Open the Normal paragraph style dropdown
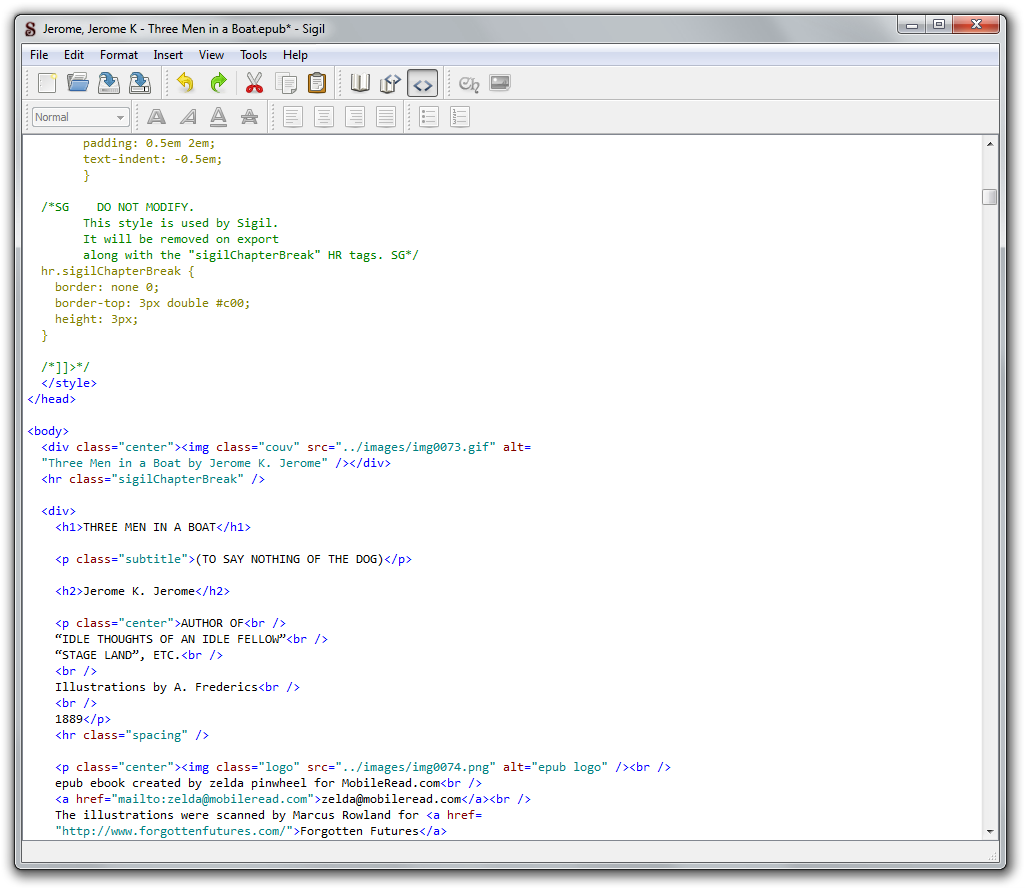 (x=80, y=117)
